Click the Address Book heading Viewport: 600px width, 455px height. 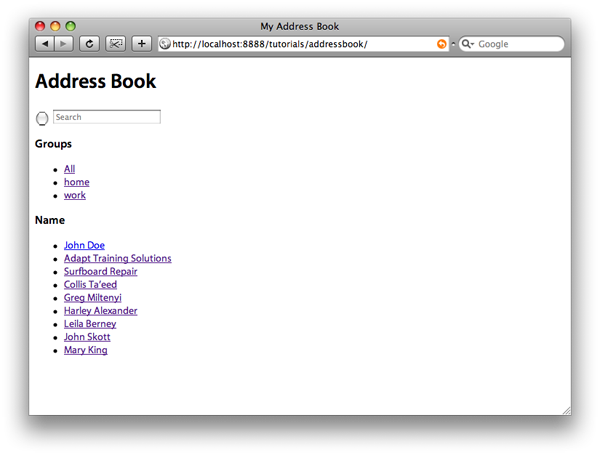(x=96, y=81)
